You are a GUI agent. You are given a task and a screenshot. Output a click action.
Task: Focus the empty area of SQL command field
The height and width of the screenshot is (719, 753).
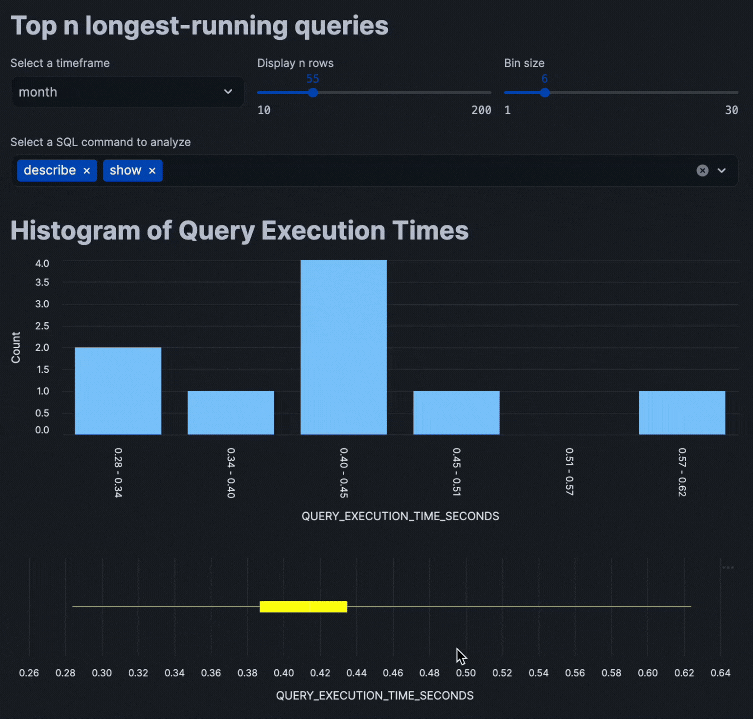[420, 171]
